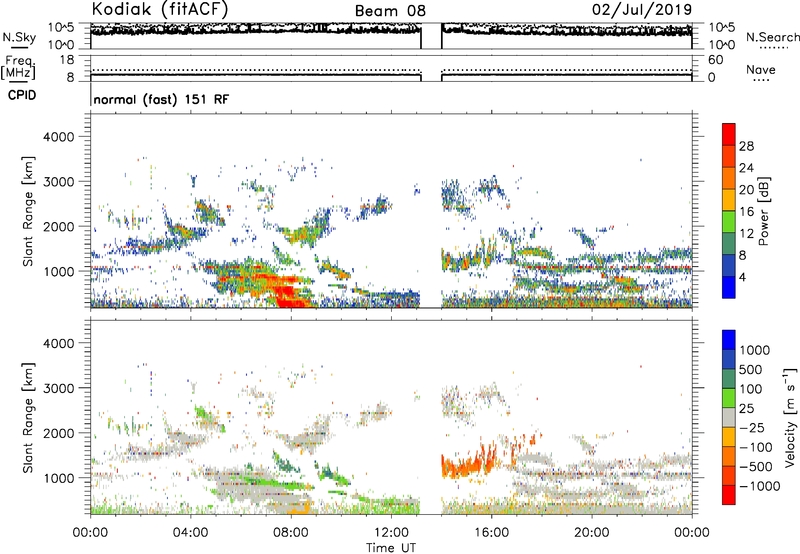Click the "24" label on the power colorbar
Screen dimensions: 800x554
(x=746, y=168)
